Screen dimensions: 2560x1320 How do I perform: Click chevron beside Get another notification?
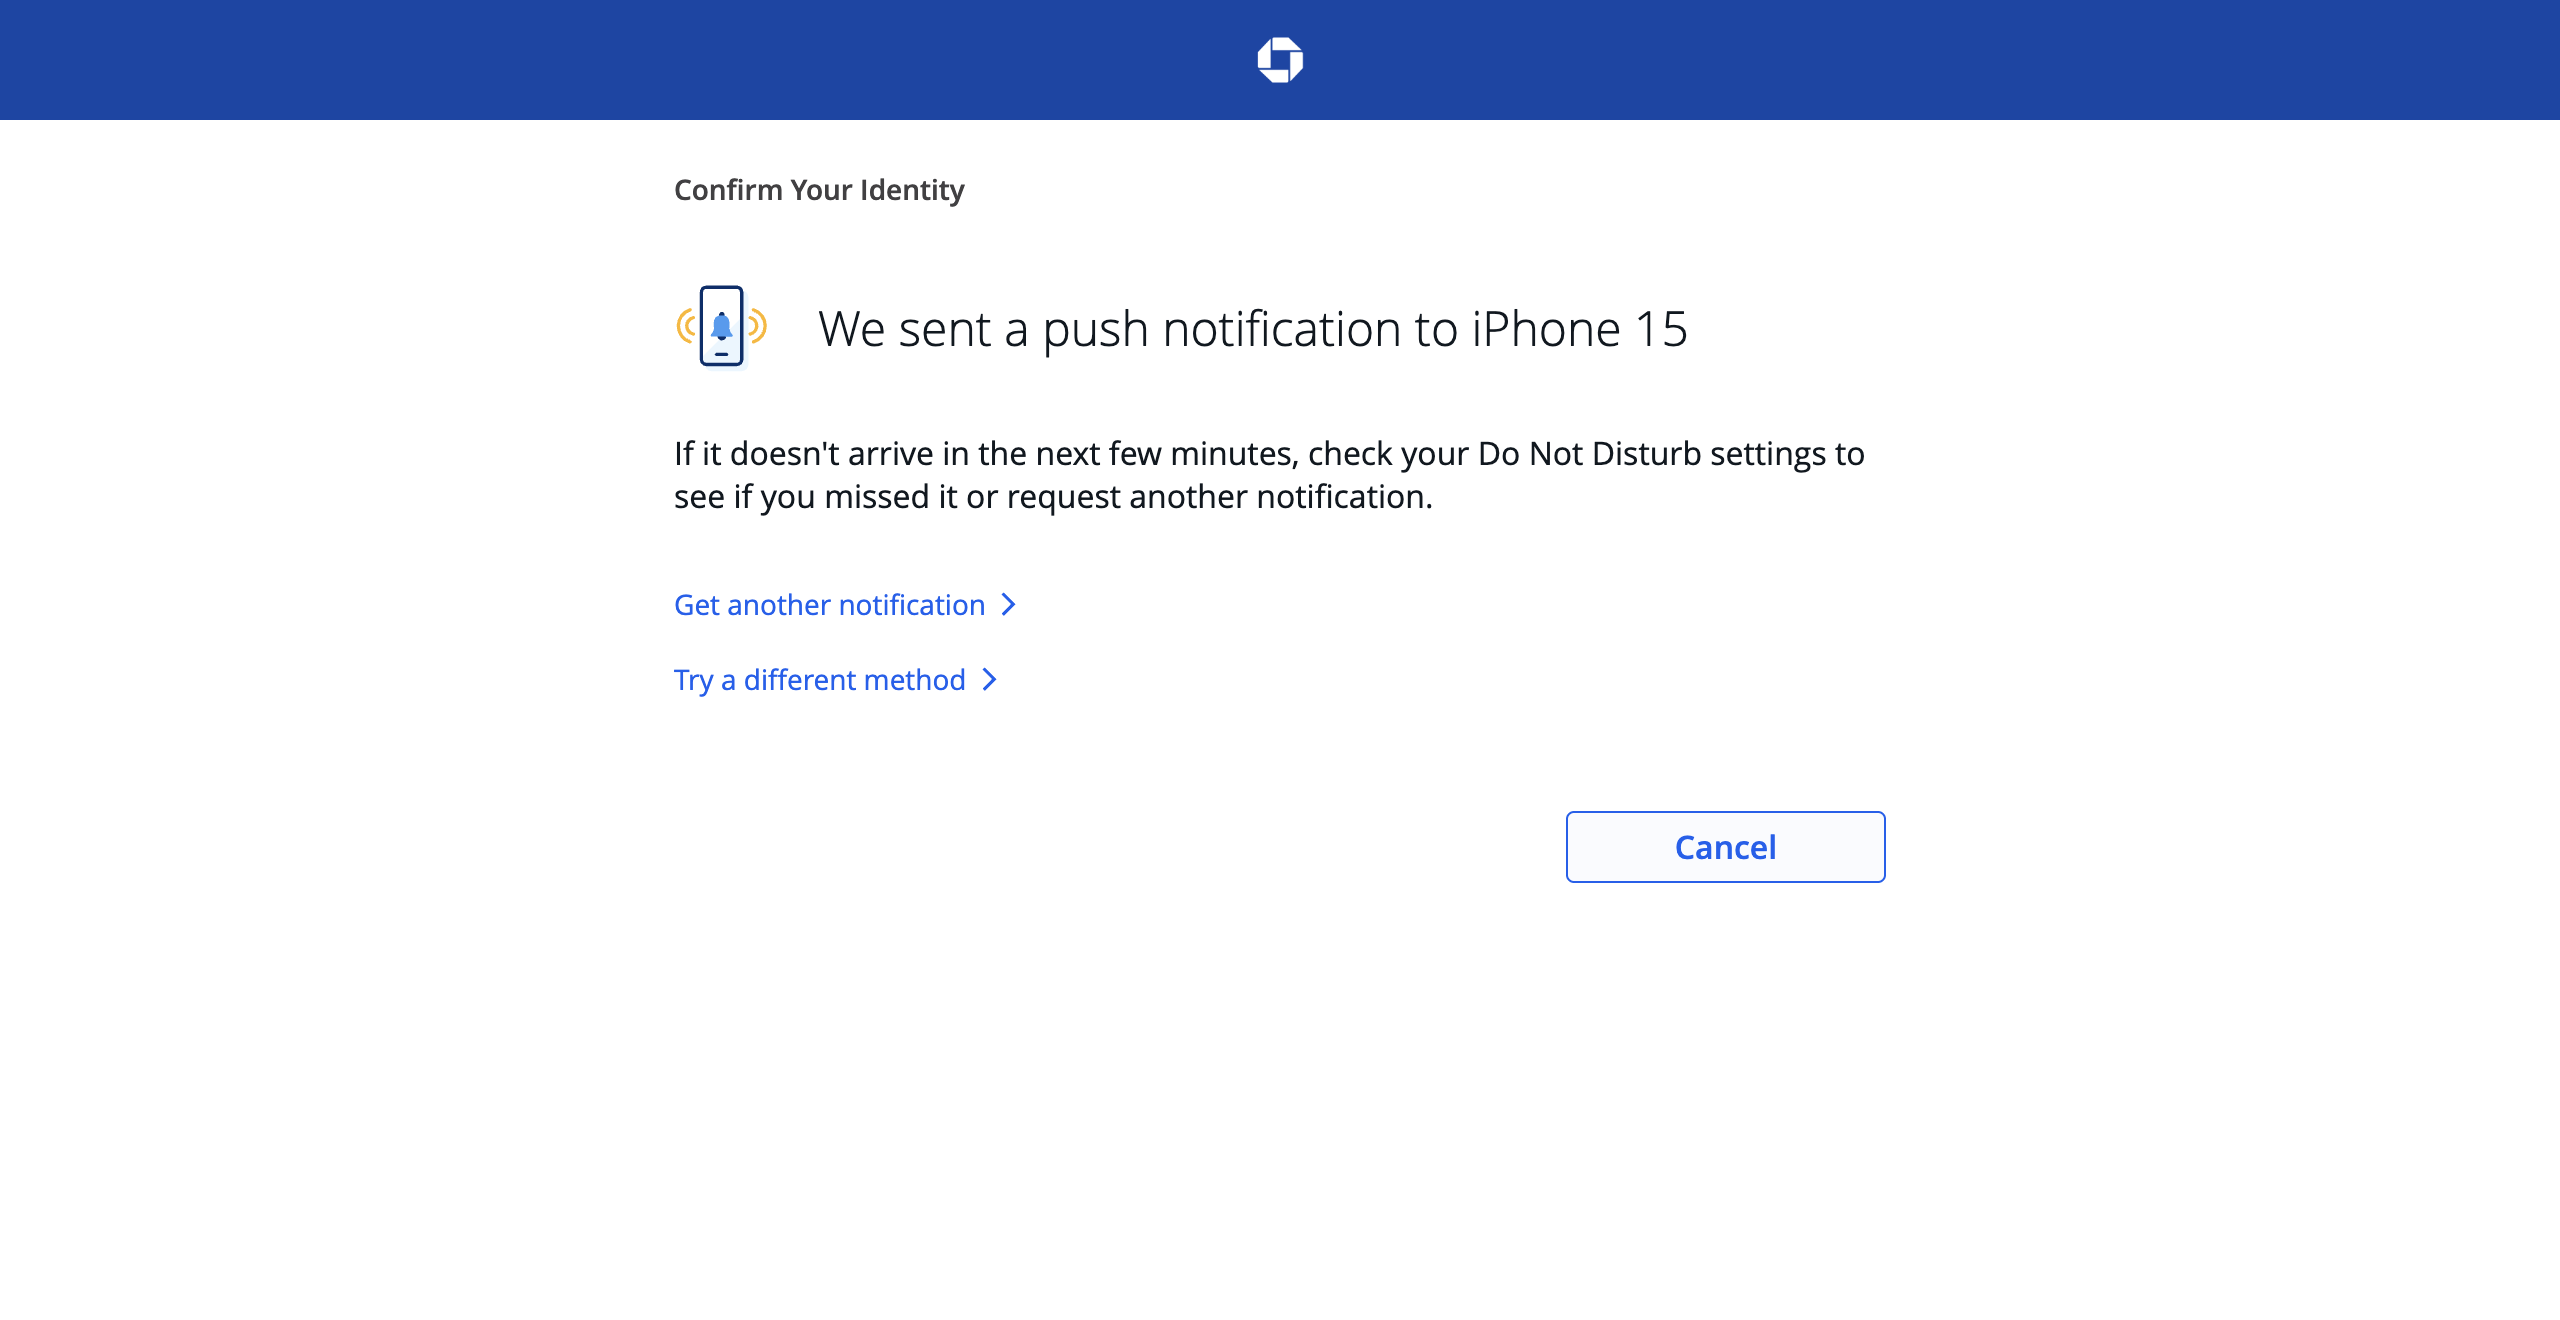coord(1009,605)
